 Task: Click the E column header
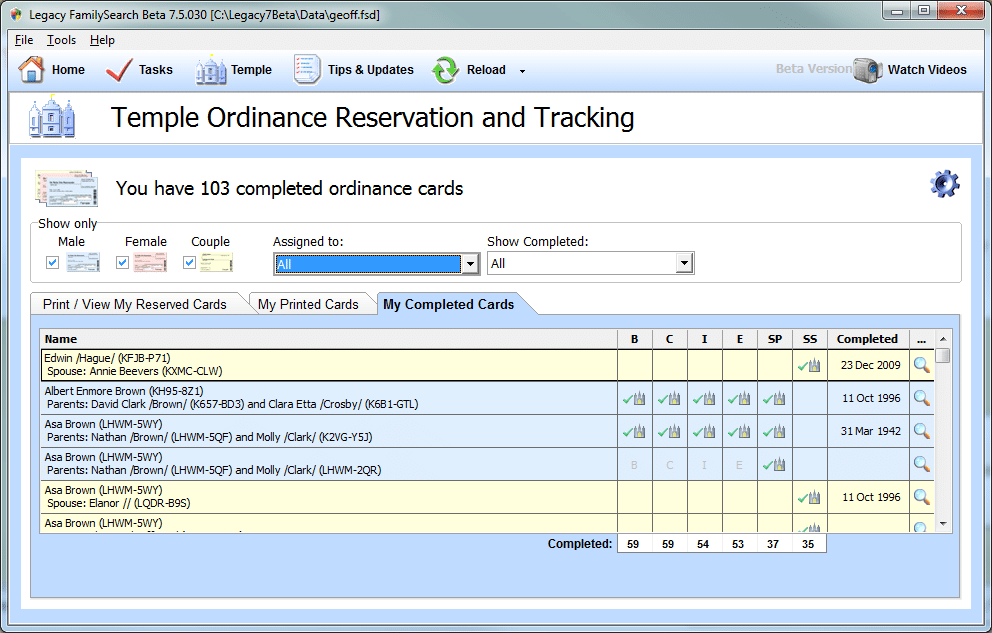click(x=740, y=339)
